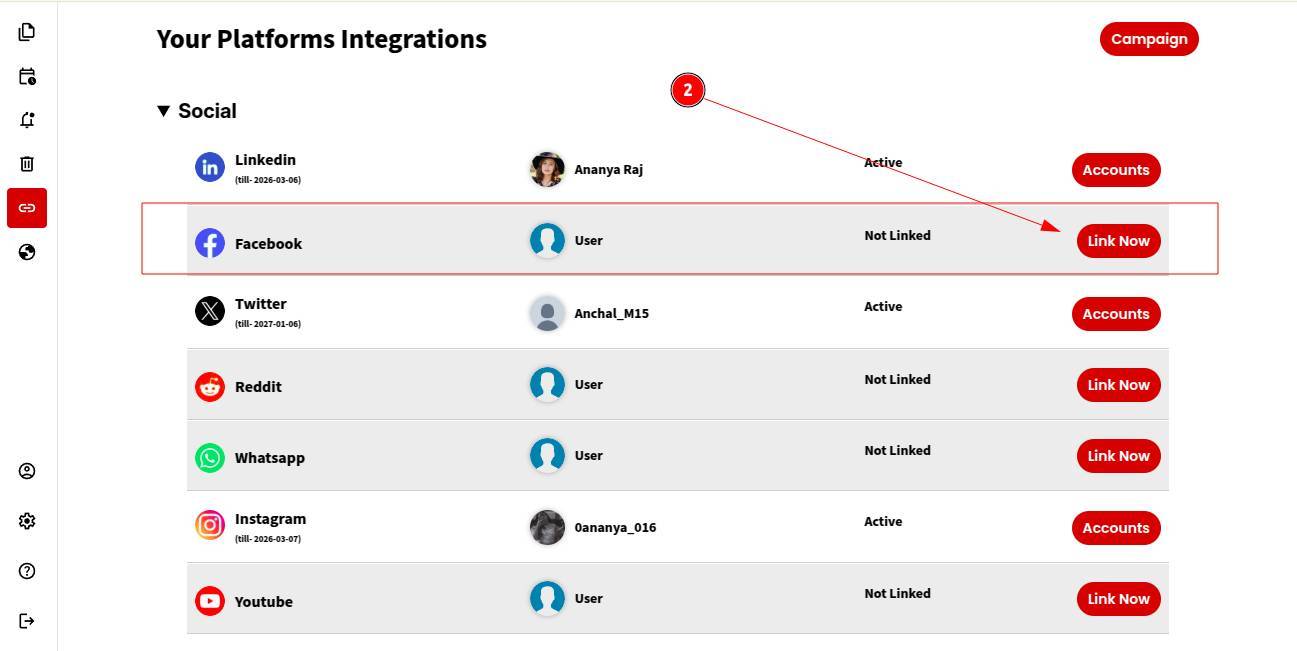
Task: Click the globe icon in sidebar
Action: pos(27,252)
